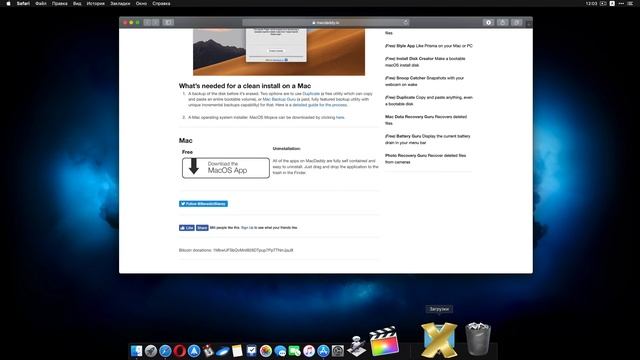The width and height of the screenshot is (640, 360).
Task: Click the Download the MacOS App button
Action: [226, 168]
